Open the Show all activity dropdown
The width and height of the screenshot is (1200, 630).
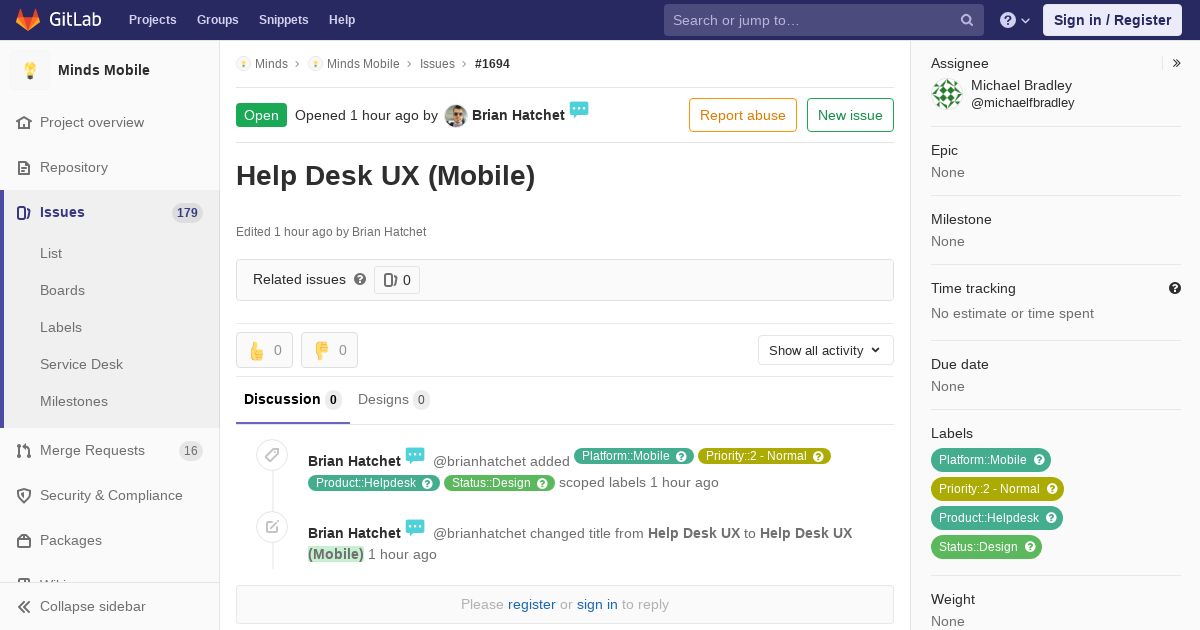825,350
